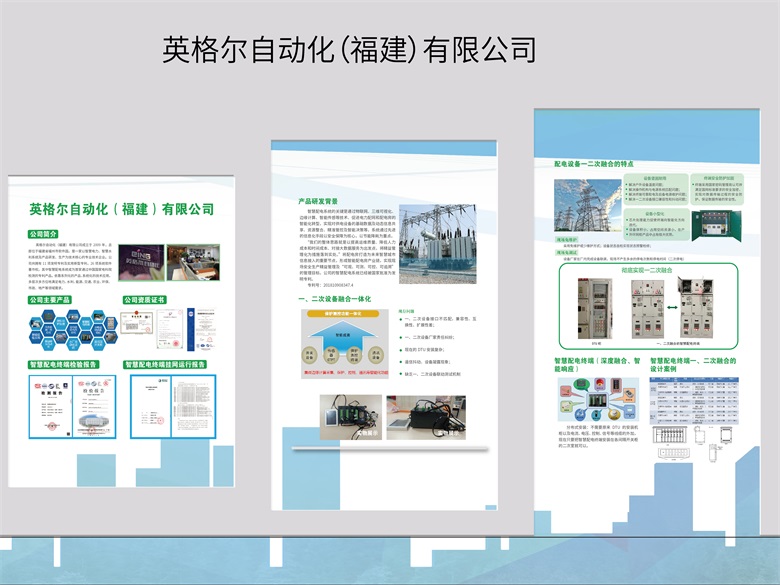Click the large black title 英格尔自动化(福建)有限公司

tap(349, 50)
